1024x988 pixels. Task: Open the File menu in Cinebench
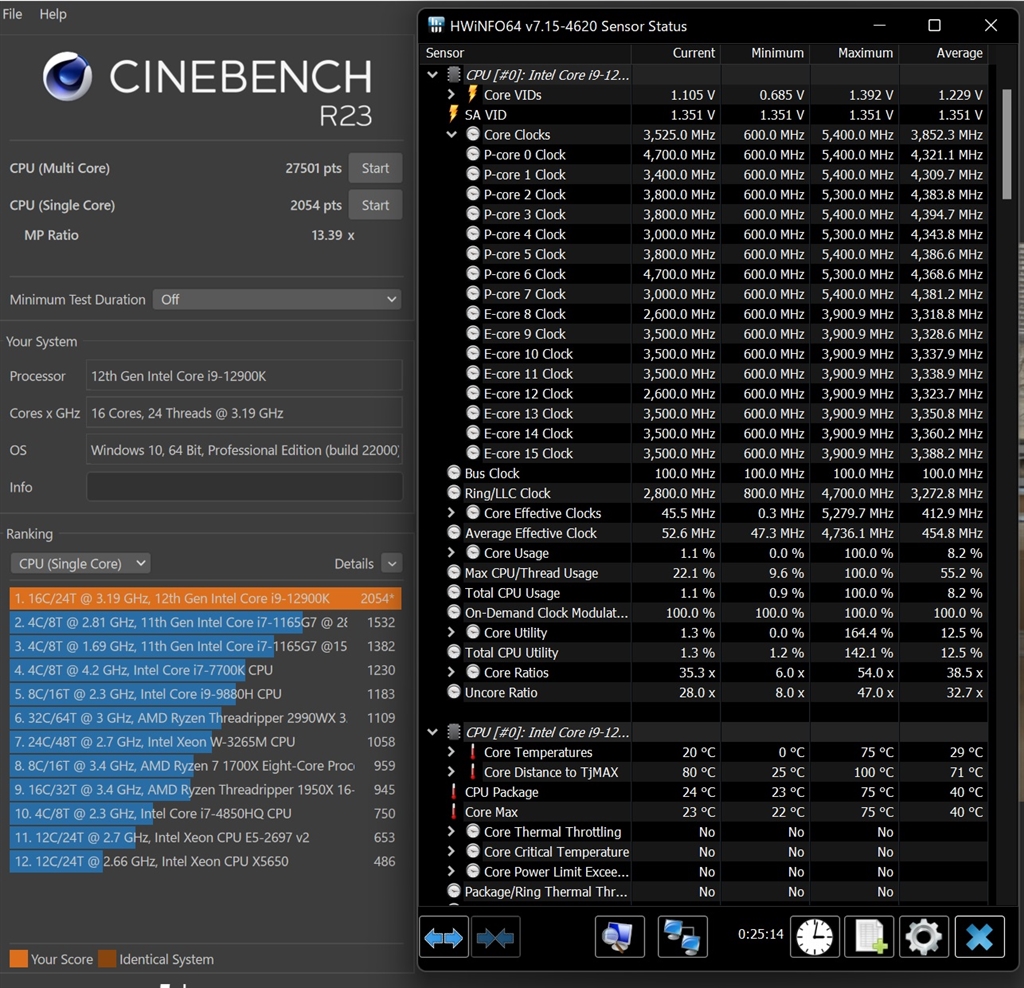(x=12, y=14)
